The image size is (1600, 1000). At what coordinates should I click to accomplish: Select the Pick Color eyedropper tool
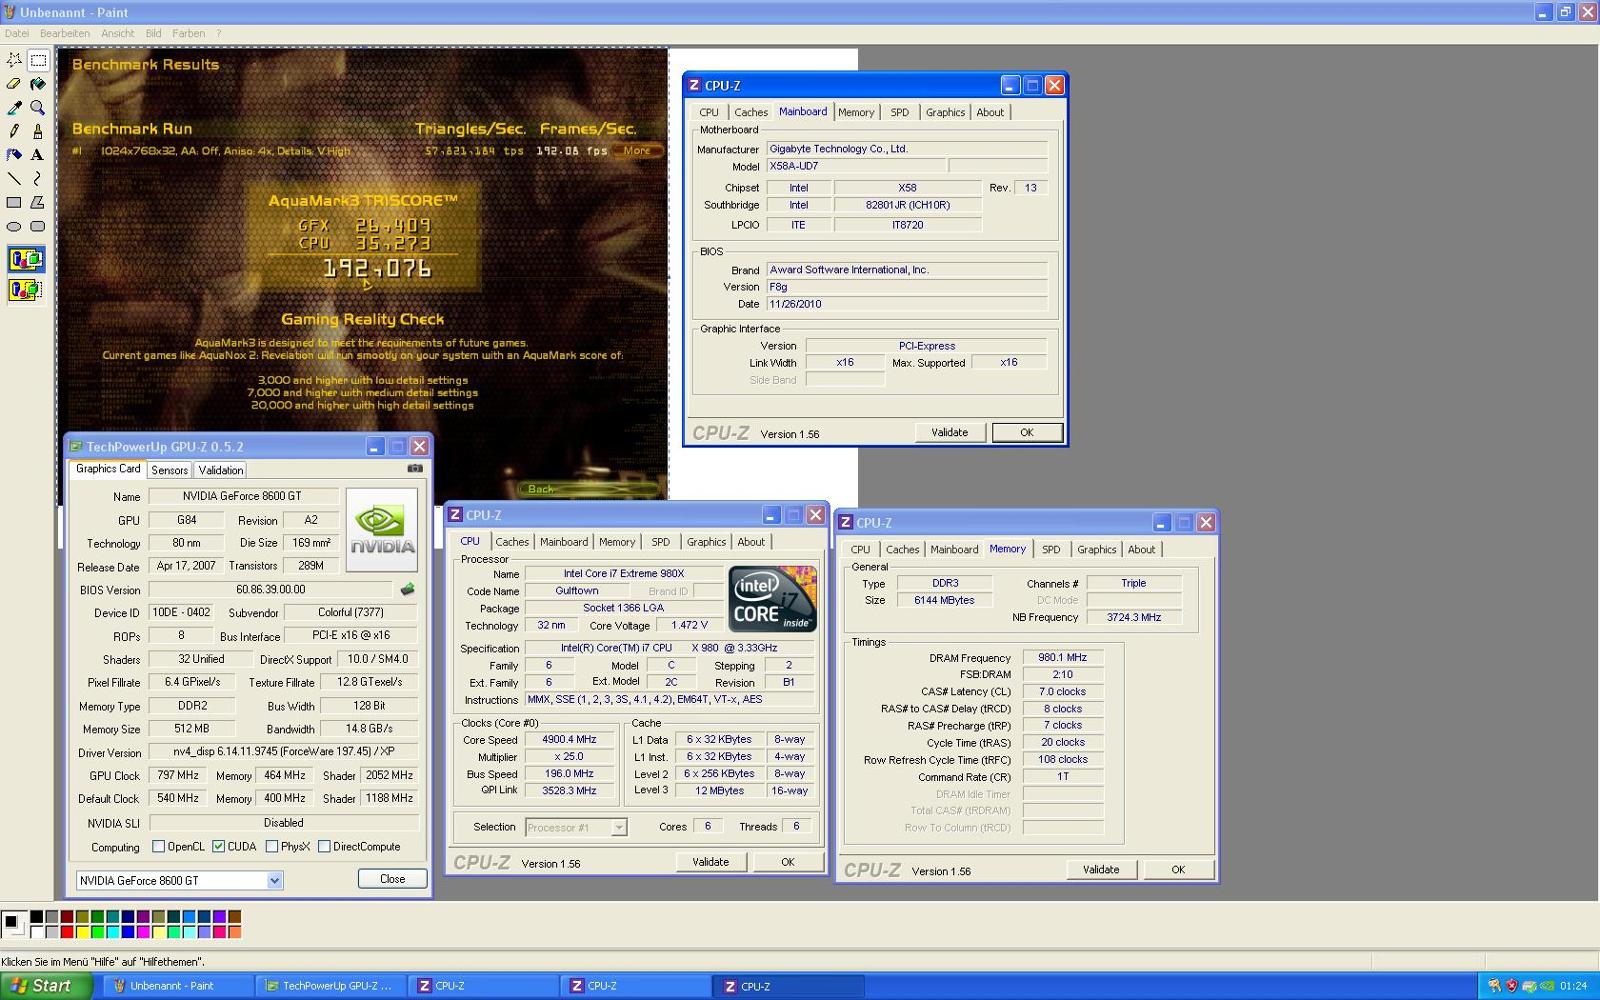point(14,108)
